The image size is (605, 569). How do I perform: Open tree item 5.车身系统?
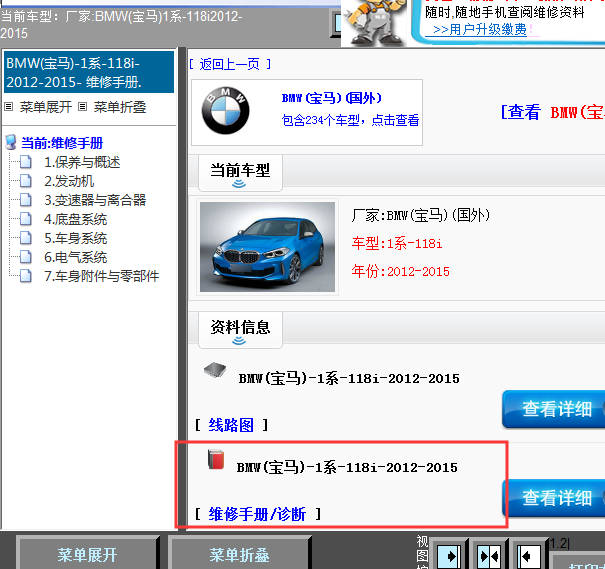point(75,238)
